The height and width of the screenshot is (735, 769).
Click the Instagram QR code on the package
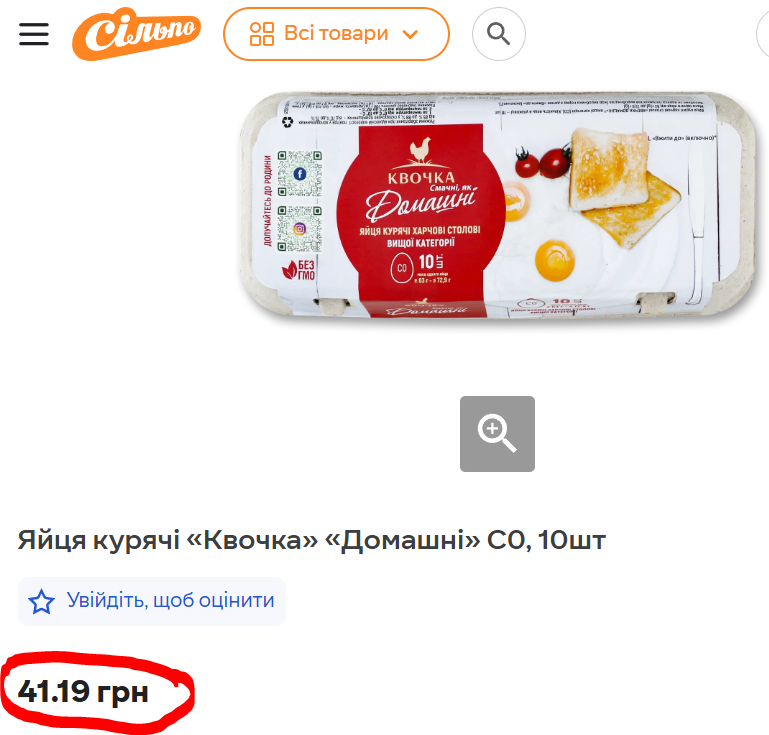[300, 228]
